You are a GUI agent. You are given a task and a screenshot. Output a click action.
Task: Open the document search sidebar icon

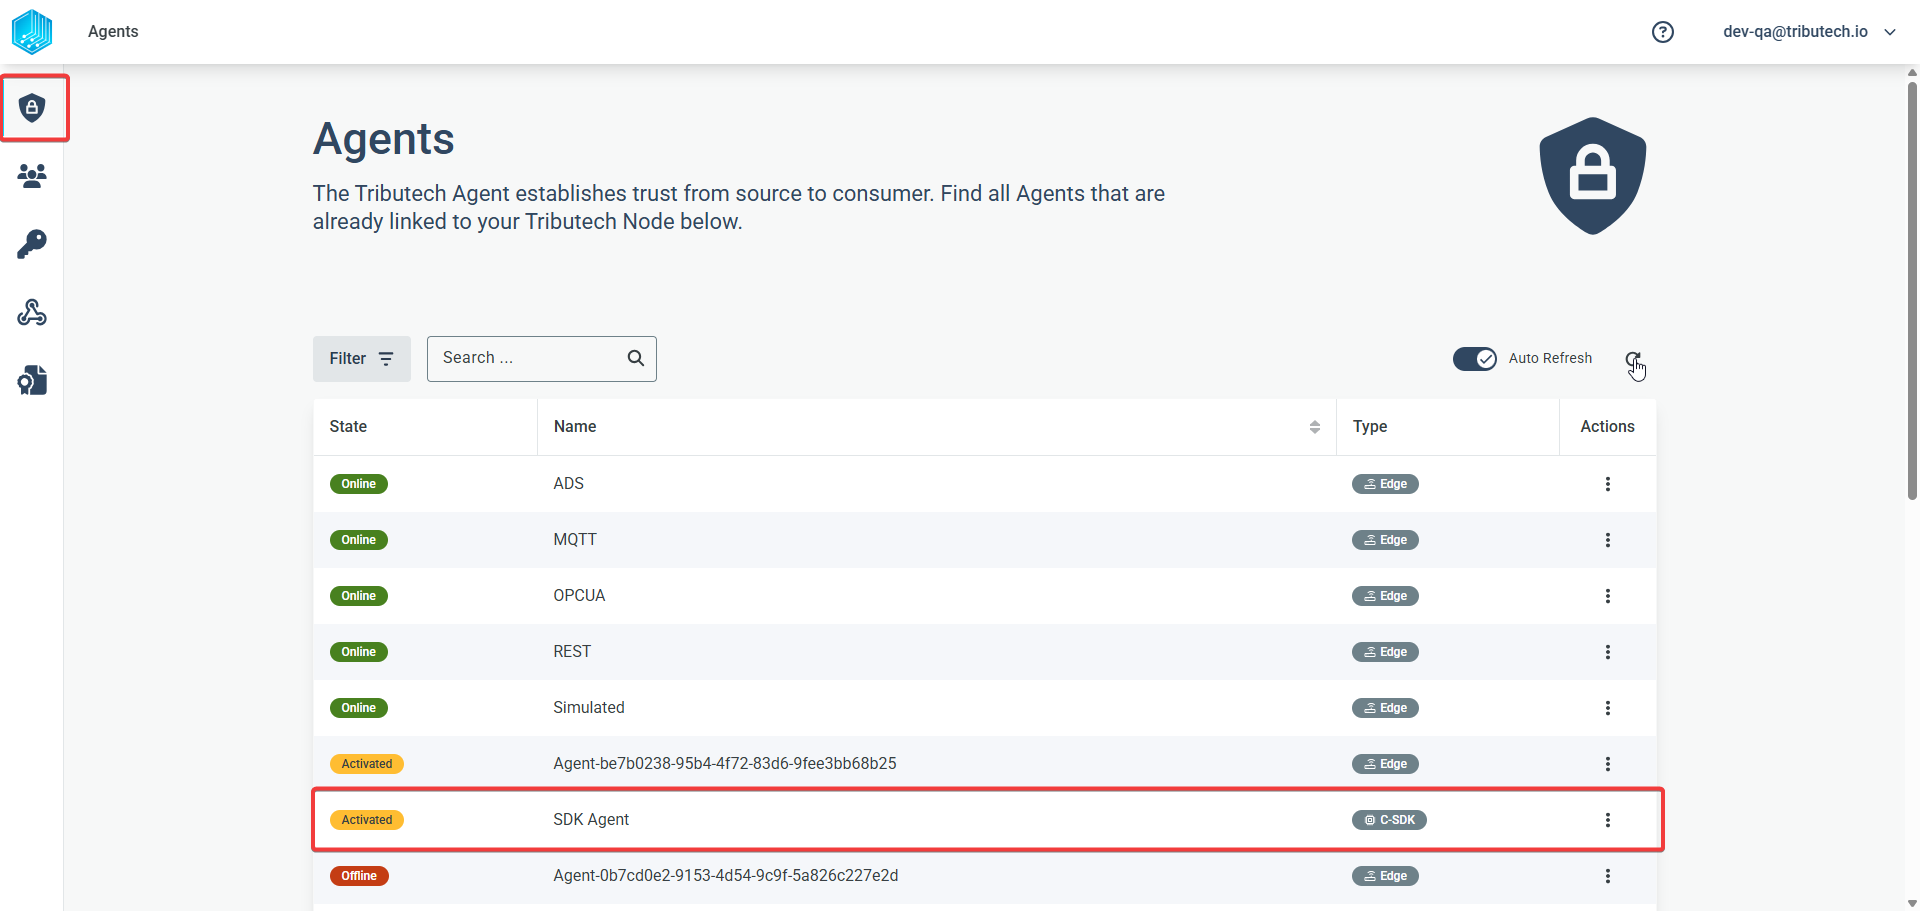[32, 380]
